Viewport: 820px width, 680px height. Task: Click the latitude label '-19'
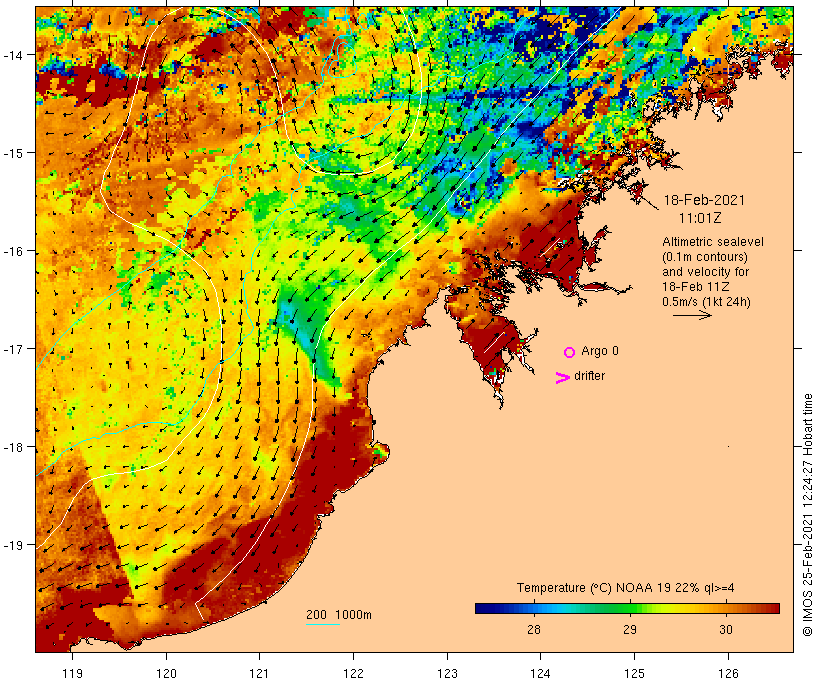pos(12,545)
